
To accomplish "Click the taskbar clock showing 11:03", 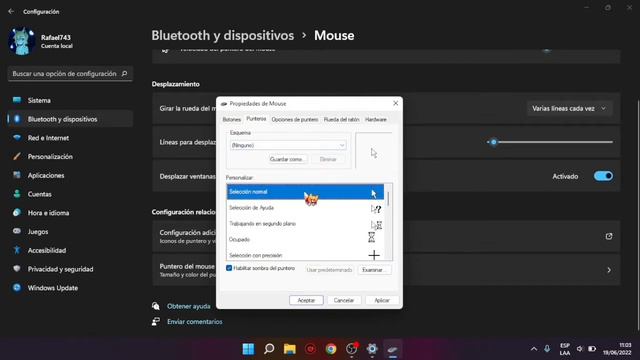I will tap(617, 349).
